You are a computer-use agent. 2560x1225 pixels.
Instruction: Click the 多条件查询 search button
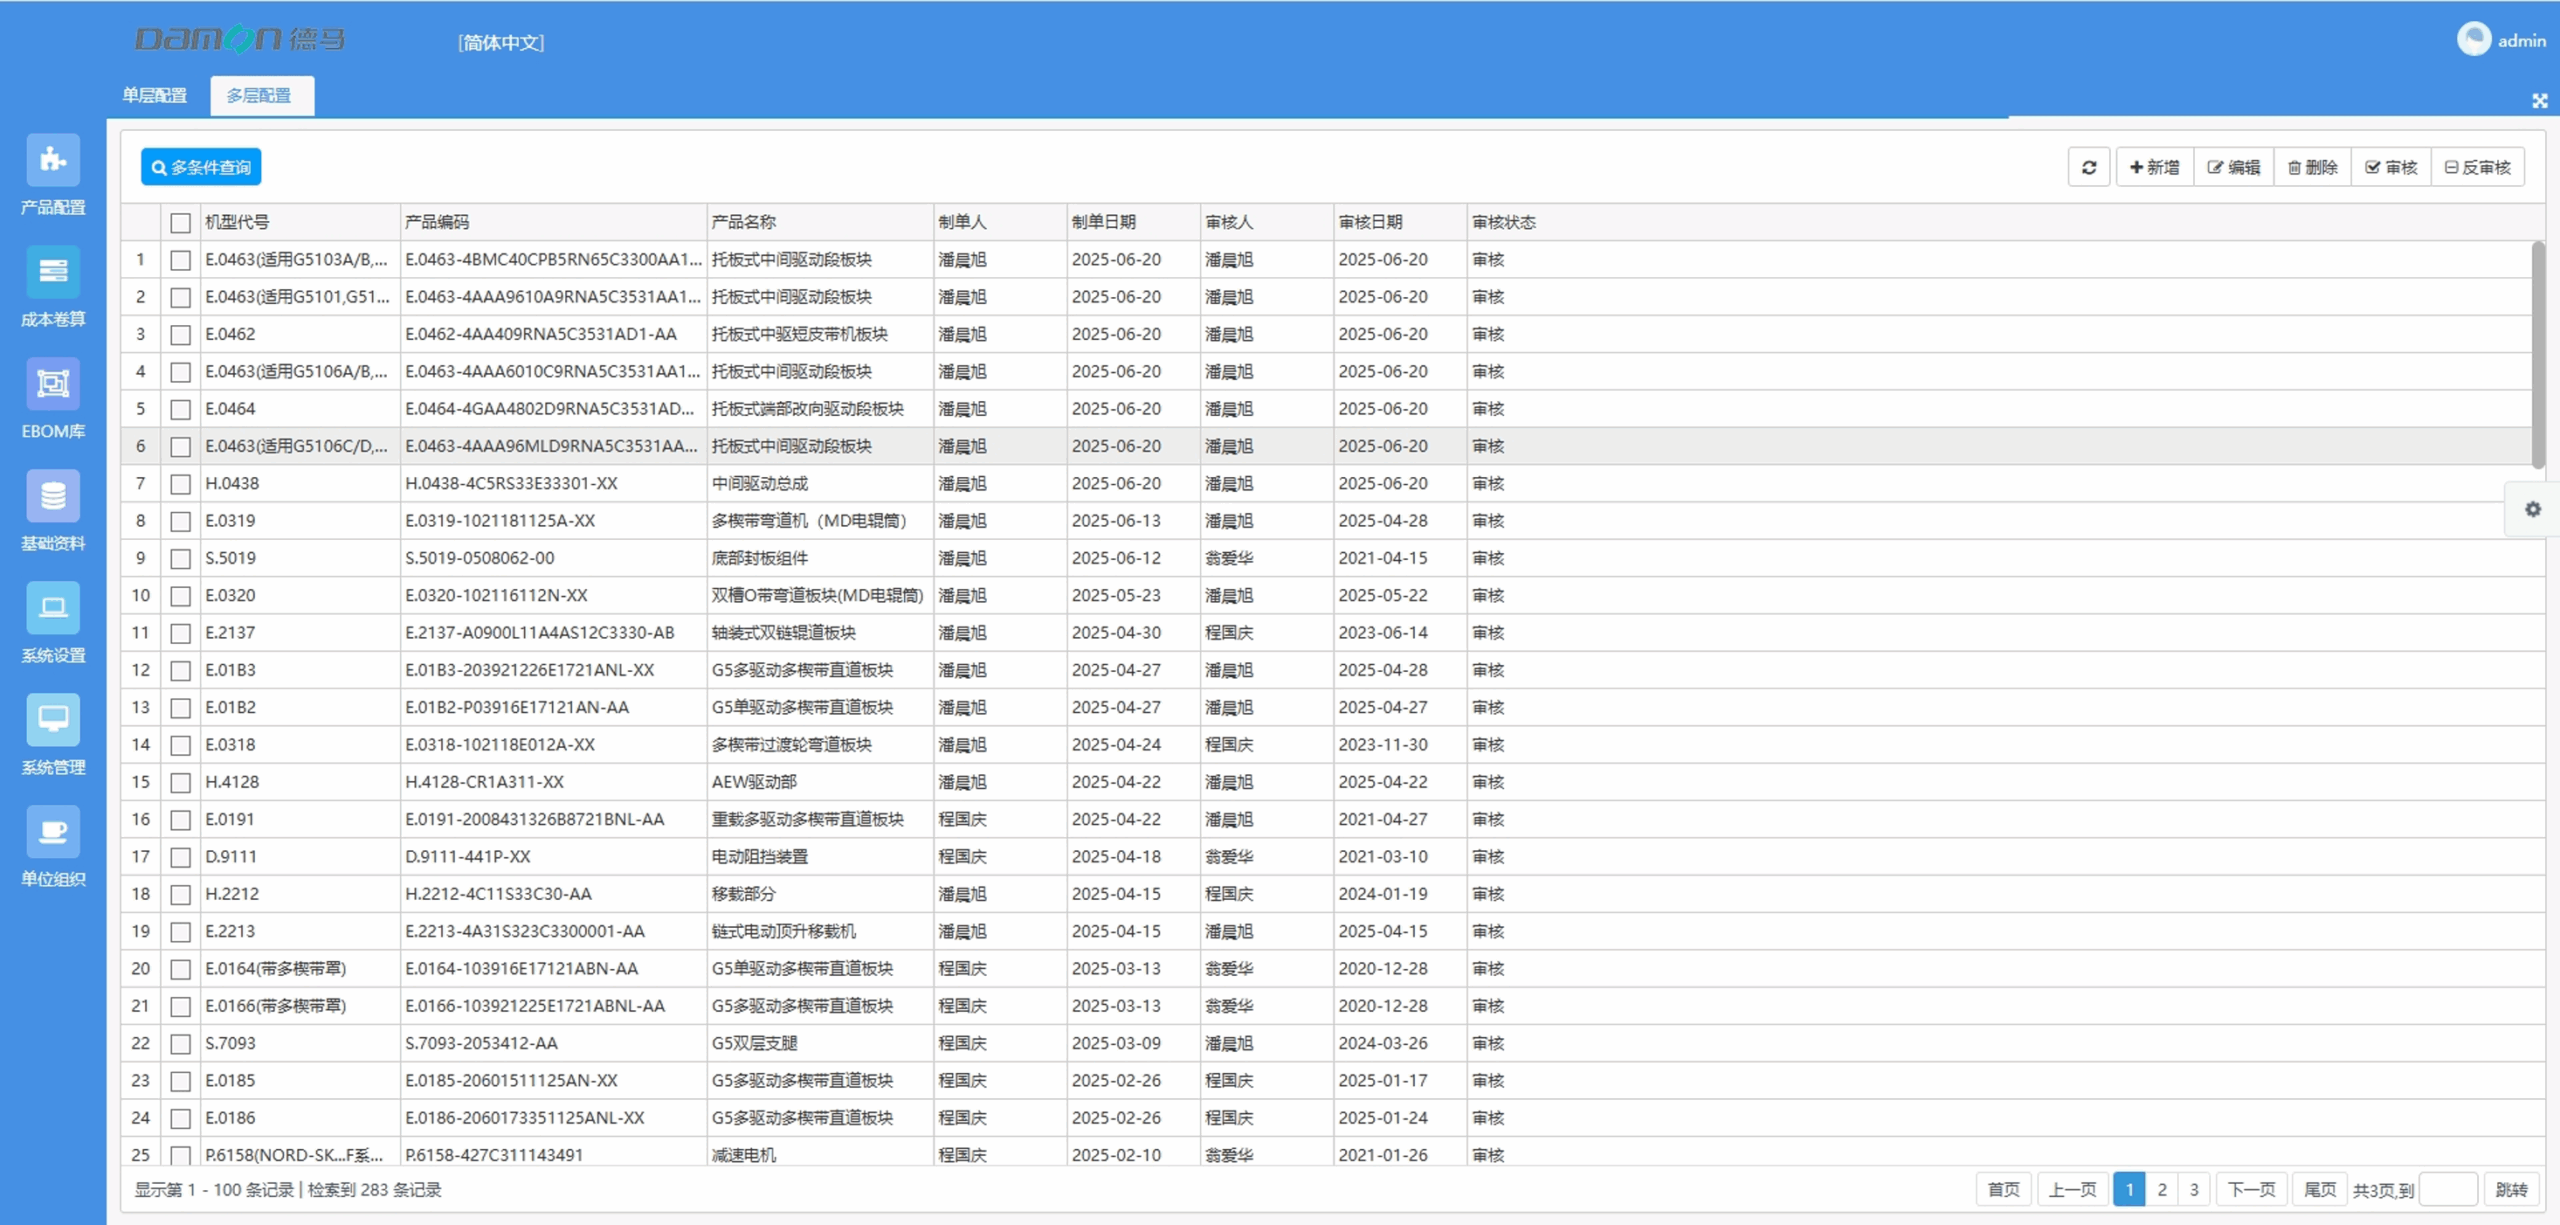(201, 167)
